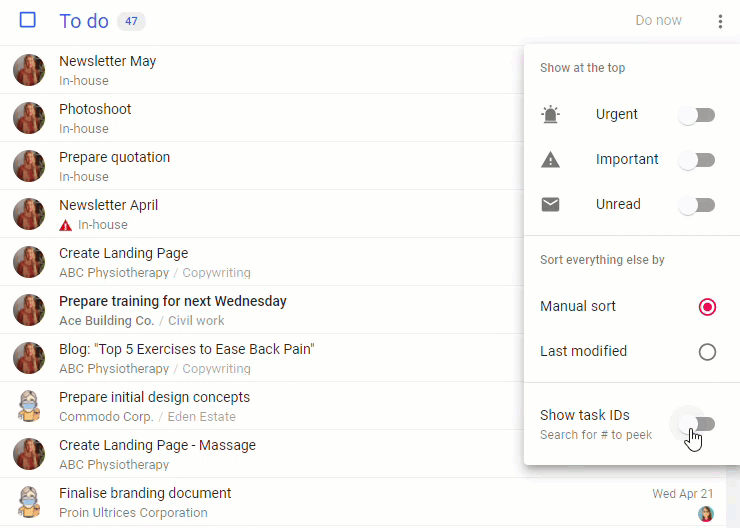Open the Do now section link

click(658, 20)
